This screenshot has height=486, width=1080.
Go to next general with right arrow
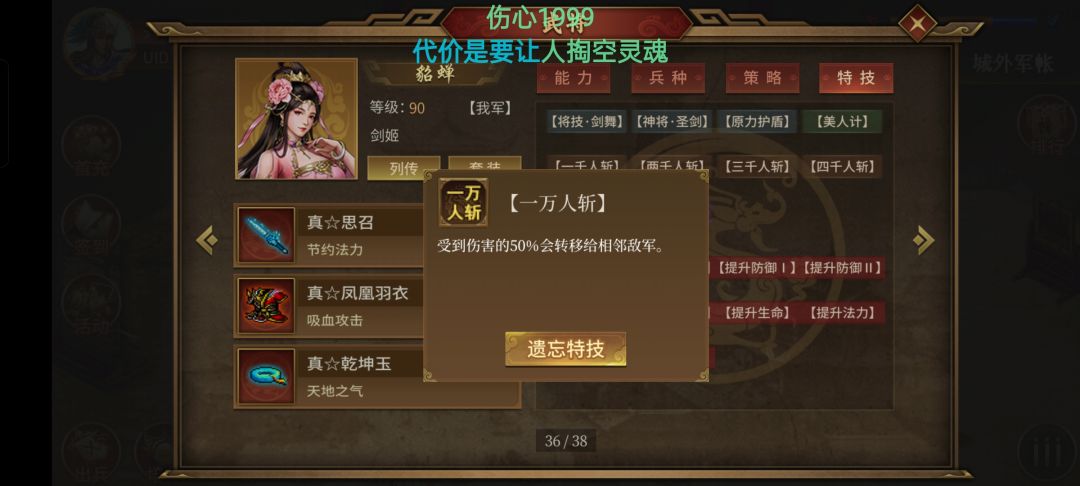pos(923,240)
